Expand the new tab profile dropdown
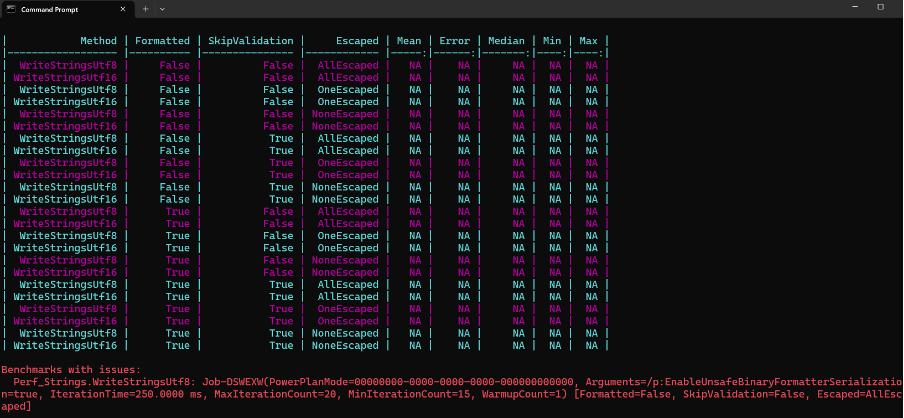Image resolution: width=904 pixels, height=418 pixels. (x=162, y=9)
